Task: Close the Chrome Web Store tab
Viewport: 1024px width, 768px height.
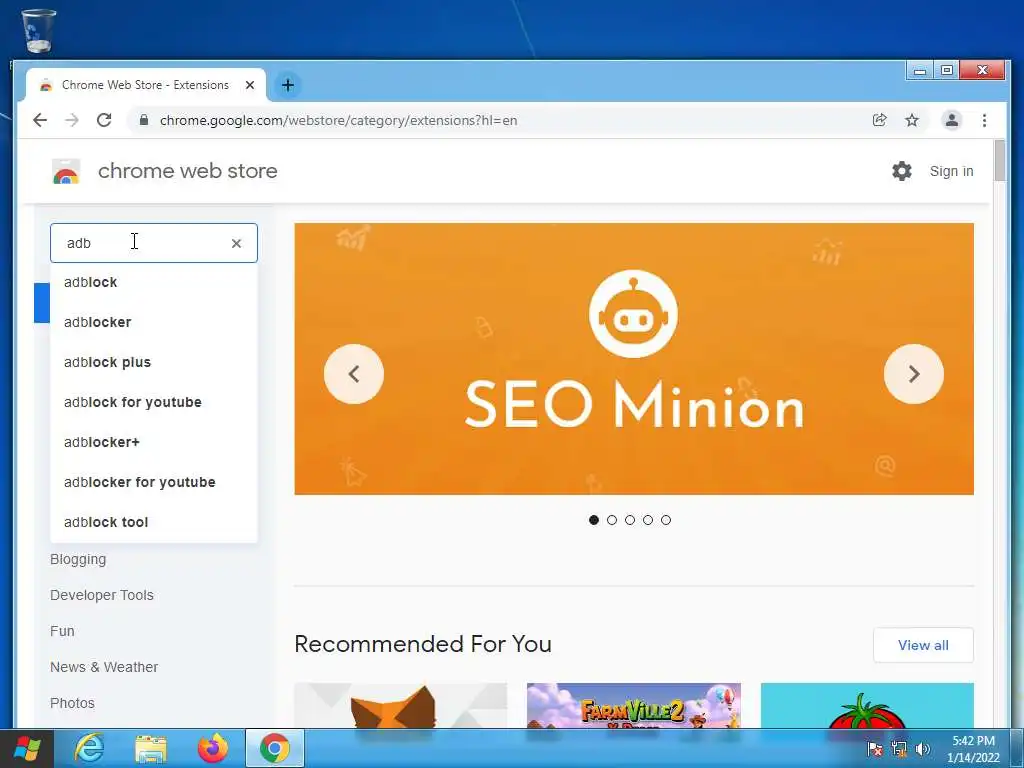Action: click(x=249, y=85)
